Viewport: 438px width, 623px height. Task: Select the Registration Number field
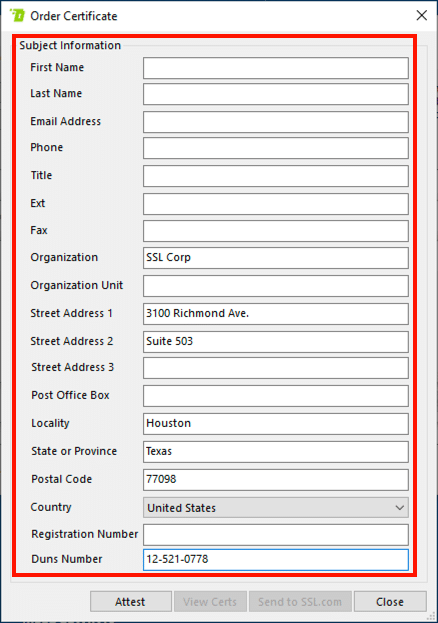[275, 534]
